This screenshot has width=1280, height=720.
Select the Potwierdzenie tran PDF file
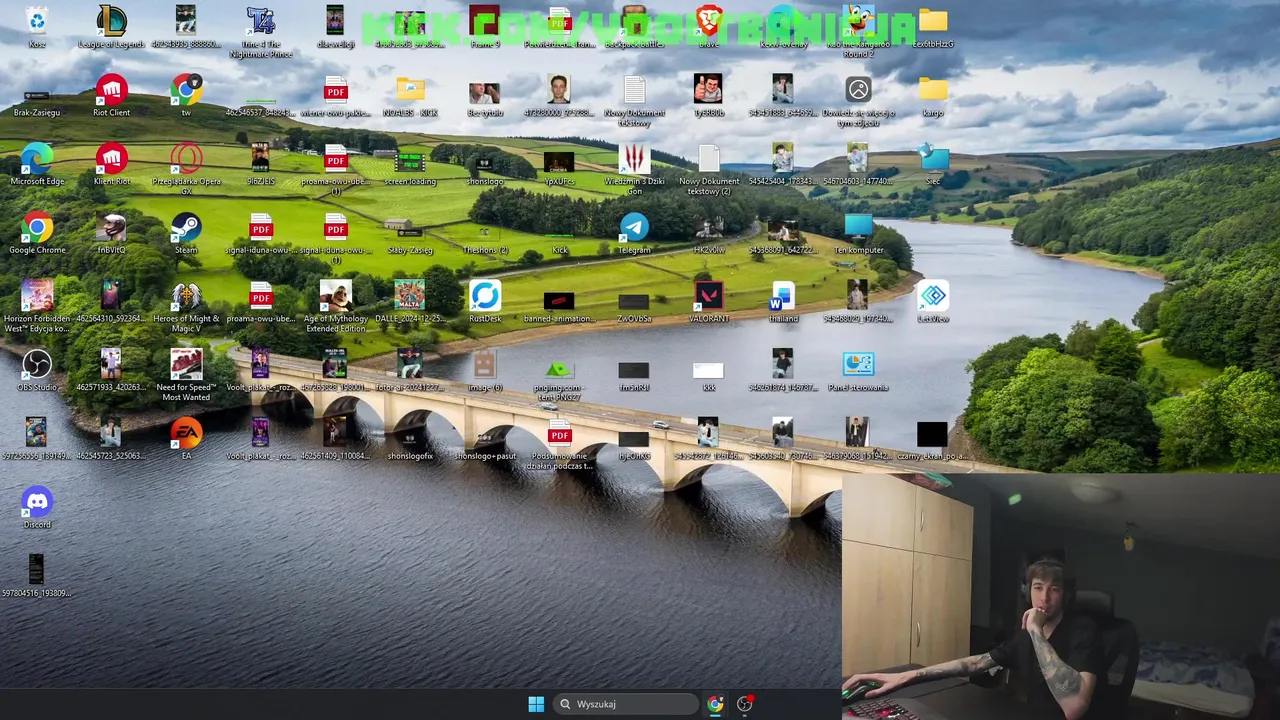tap(559, 27)
